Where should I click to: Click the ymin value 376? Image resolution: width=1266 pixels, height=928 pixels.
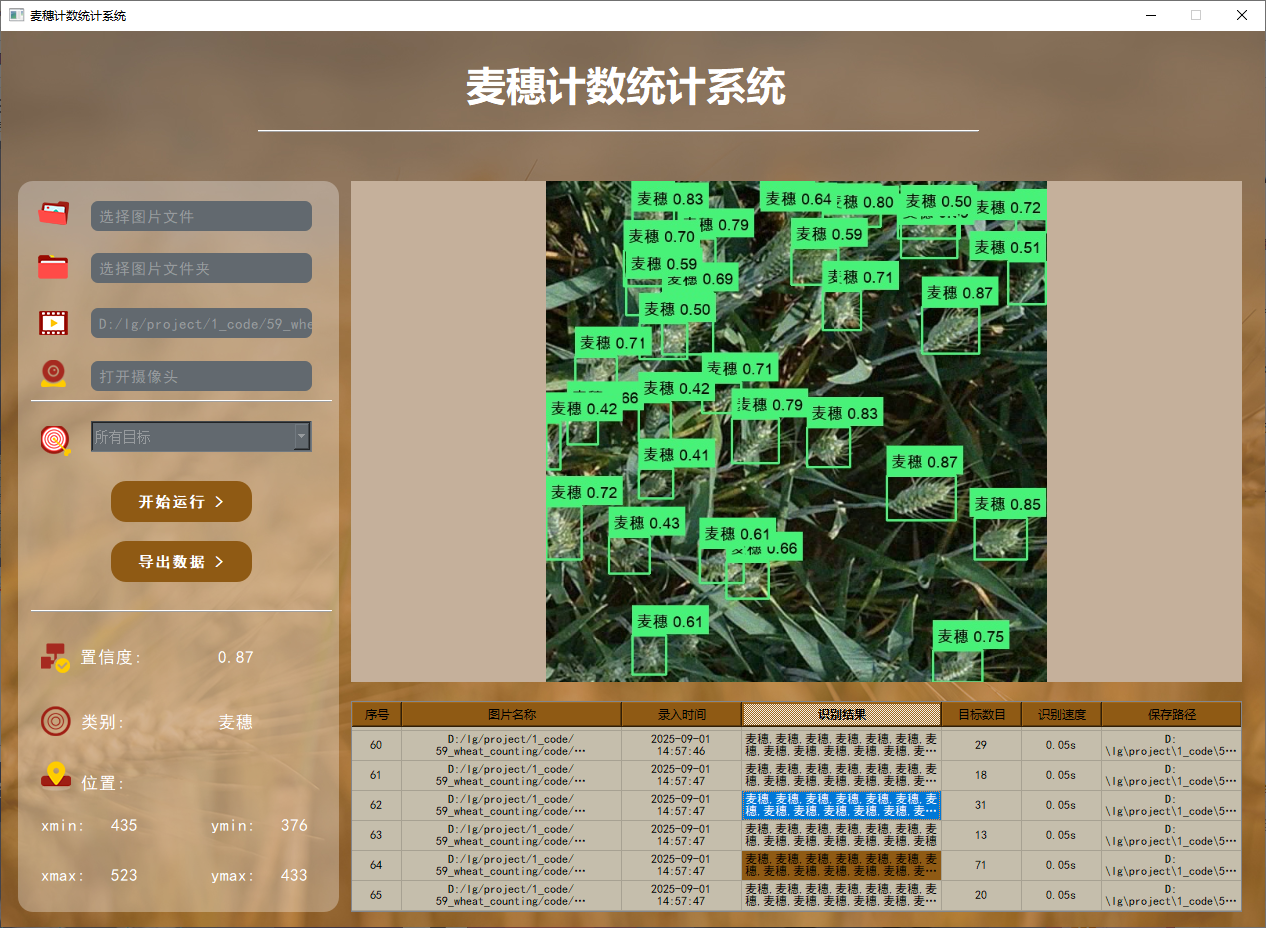click(294, 825)
